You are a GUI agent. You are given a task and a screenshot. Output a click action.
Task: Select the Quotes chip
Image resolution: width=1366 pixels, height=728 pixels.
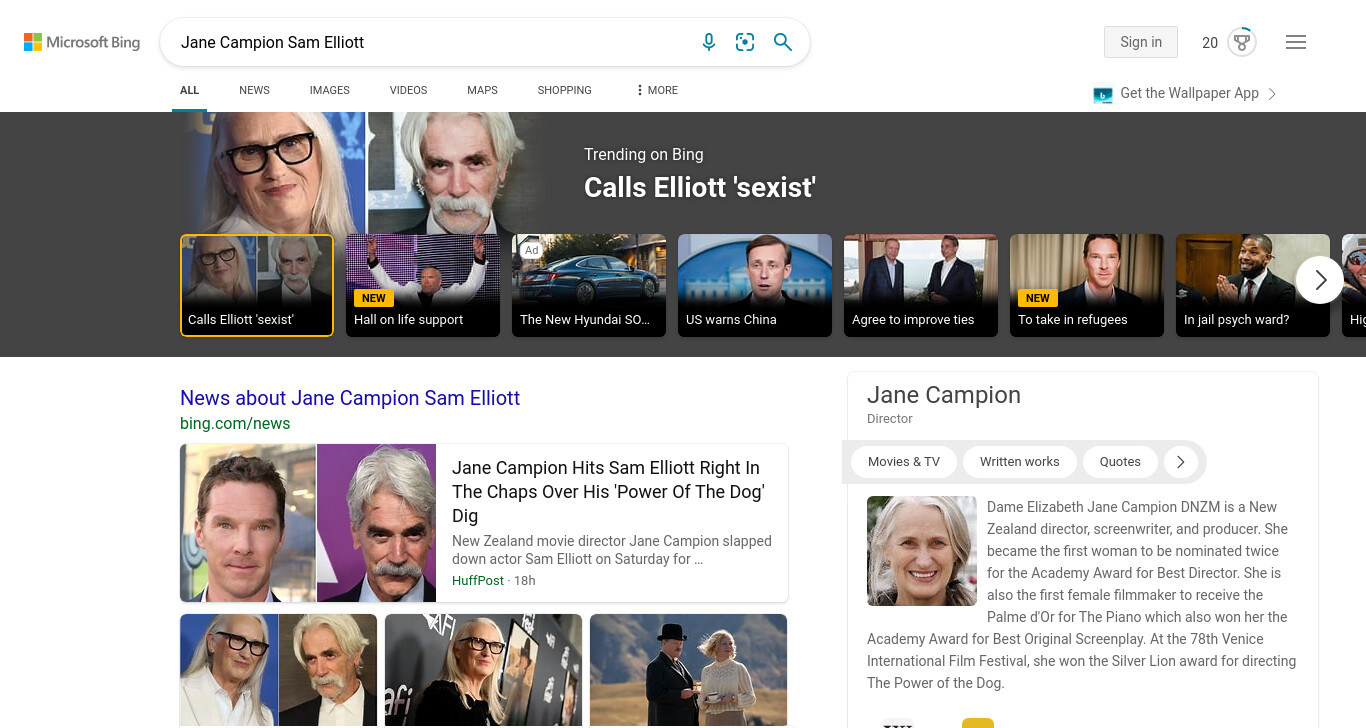tap(1120, 462)
